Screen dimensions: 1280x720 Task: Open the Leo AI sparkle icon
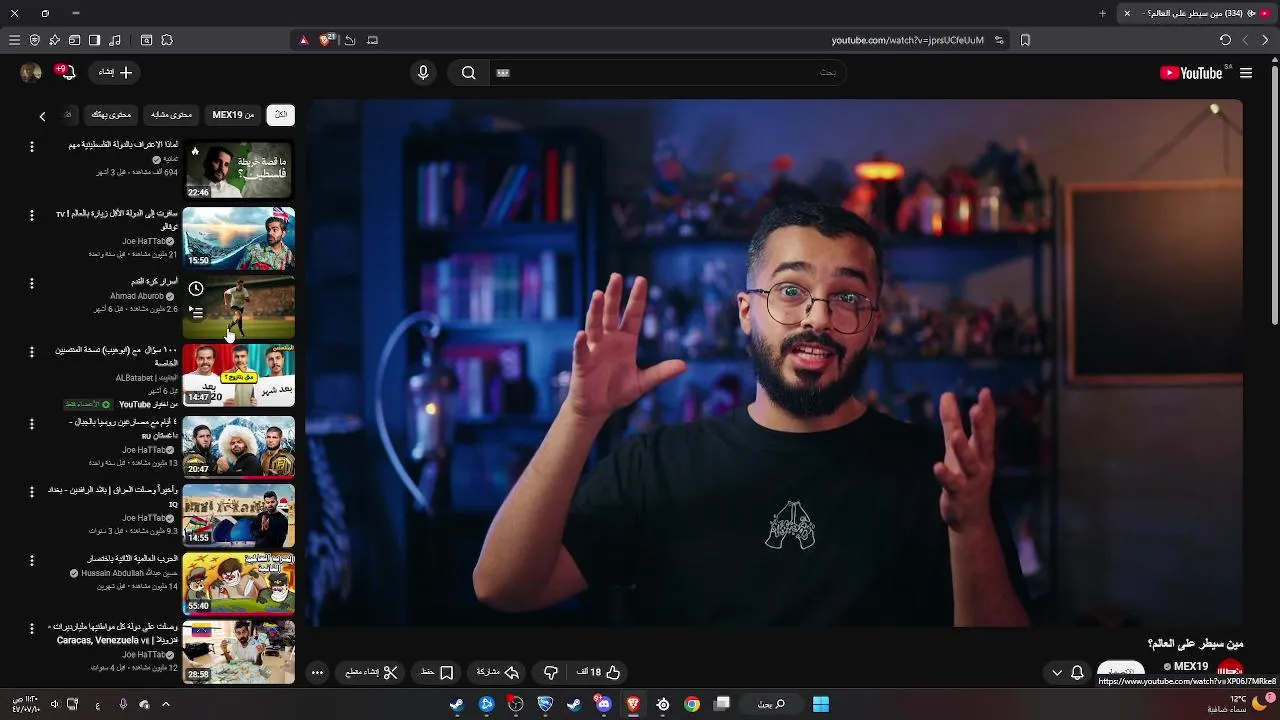(x=54, y=40)
